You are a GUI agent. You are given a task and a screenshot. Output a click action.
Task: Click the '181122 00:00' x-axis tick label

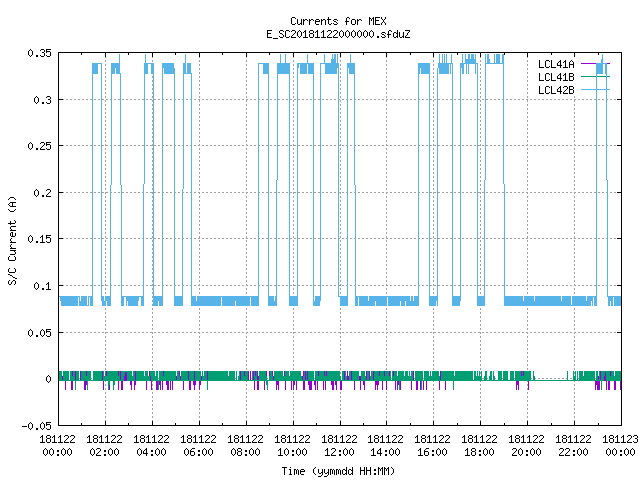[58, 446]
